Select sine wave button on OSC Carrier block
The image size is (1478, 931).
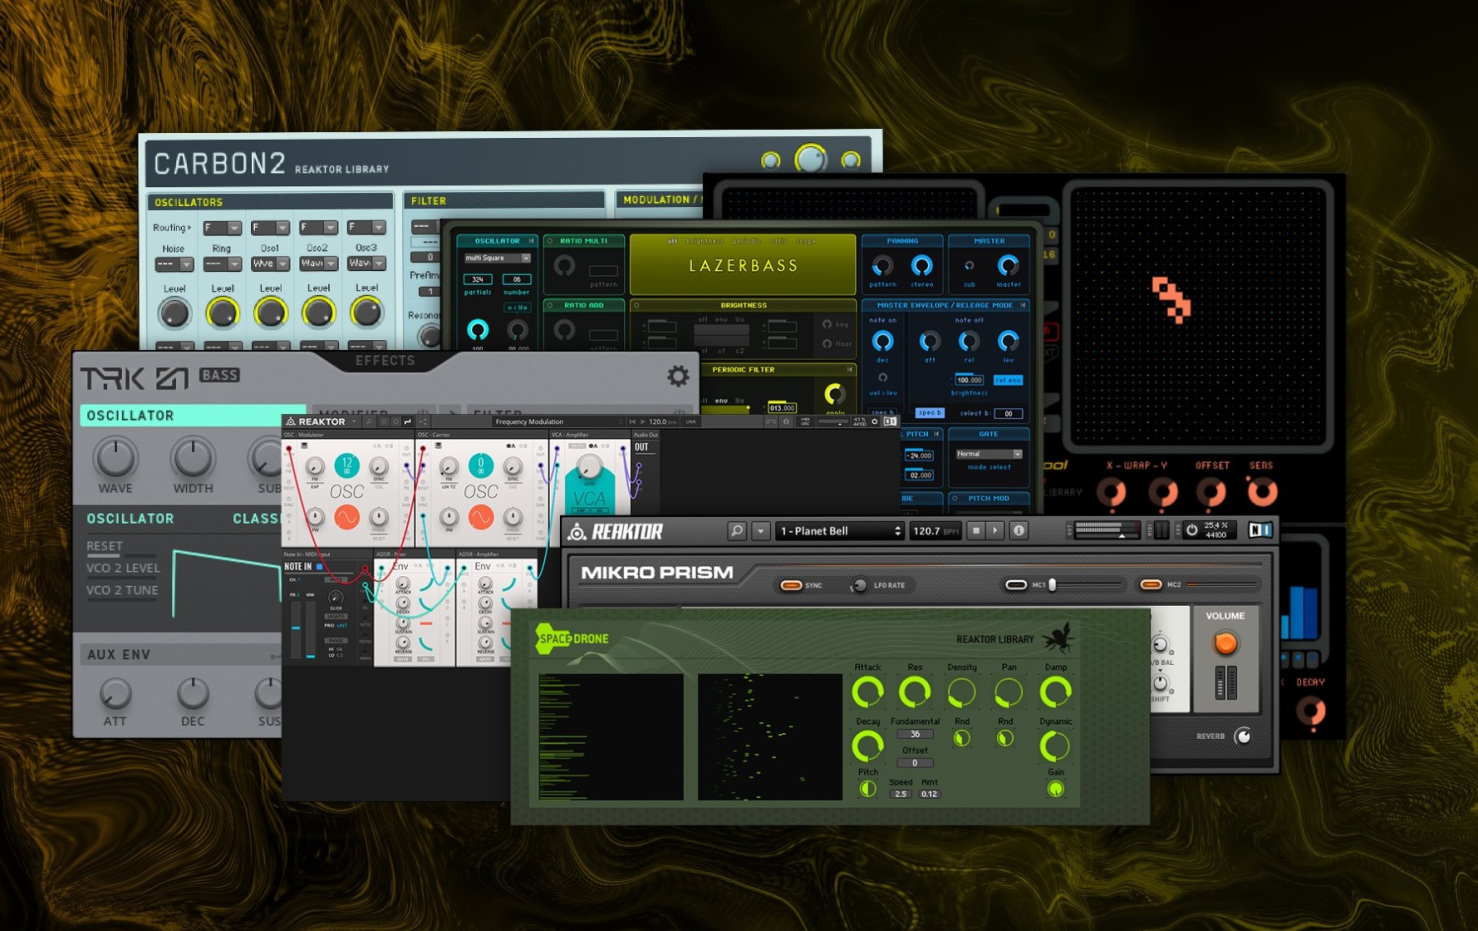[480, 517]
